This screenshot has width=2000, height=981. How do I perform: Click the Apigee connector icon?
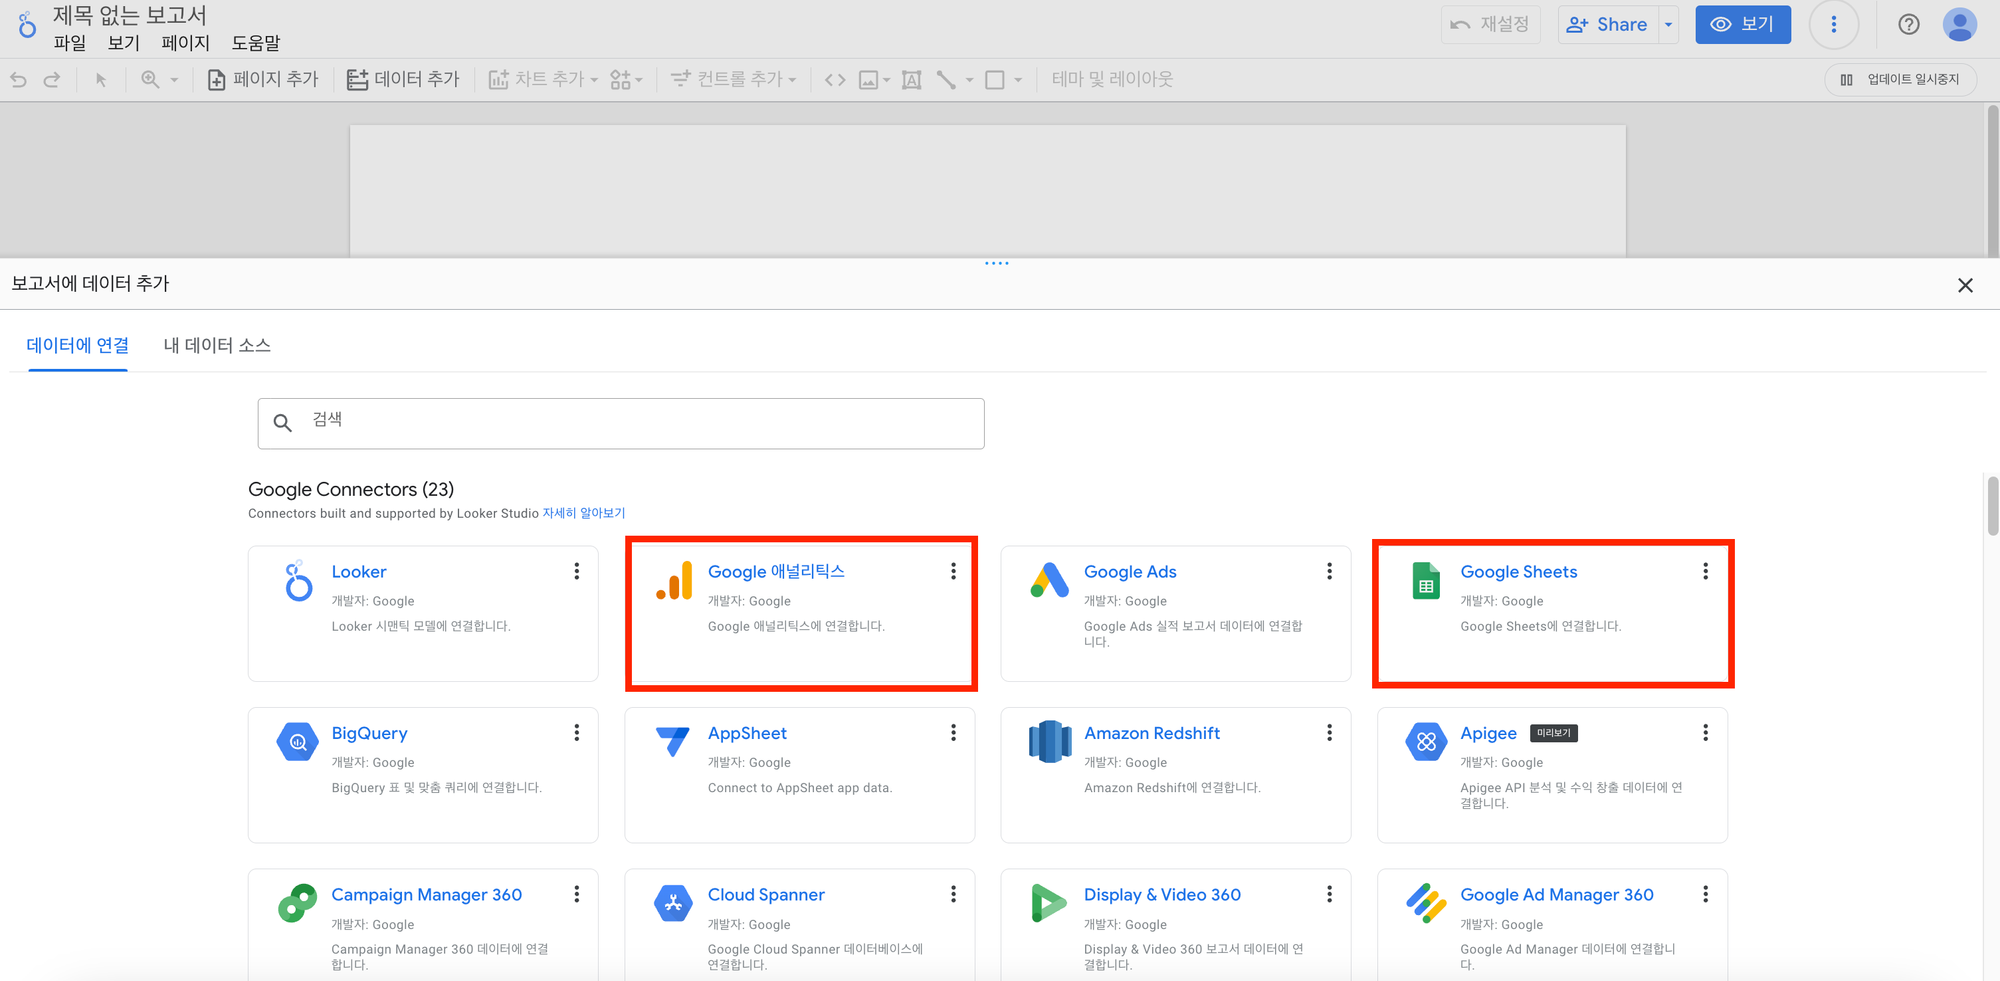point(1426,742)
